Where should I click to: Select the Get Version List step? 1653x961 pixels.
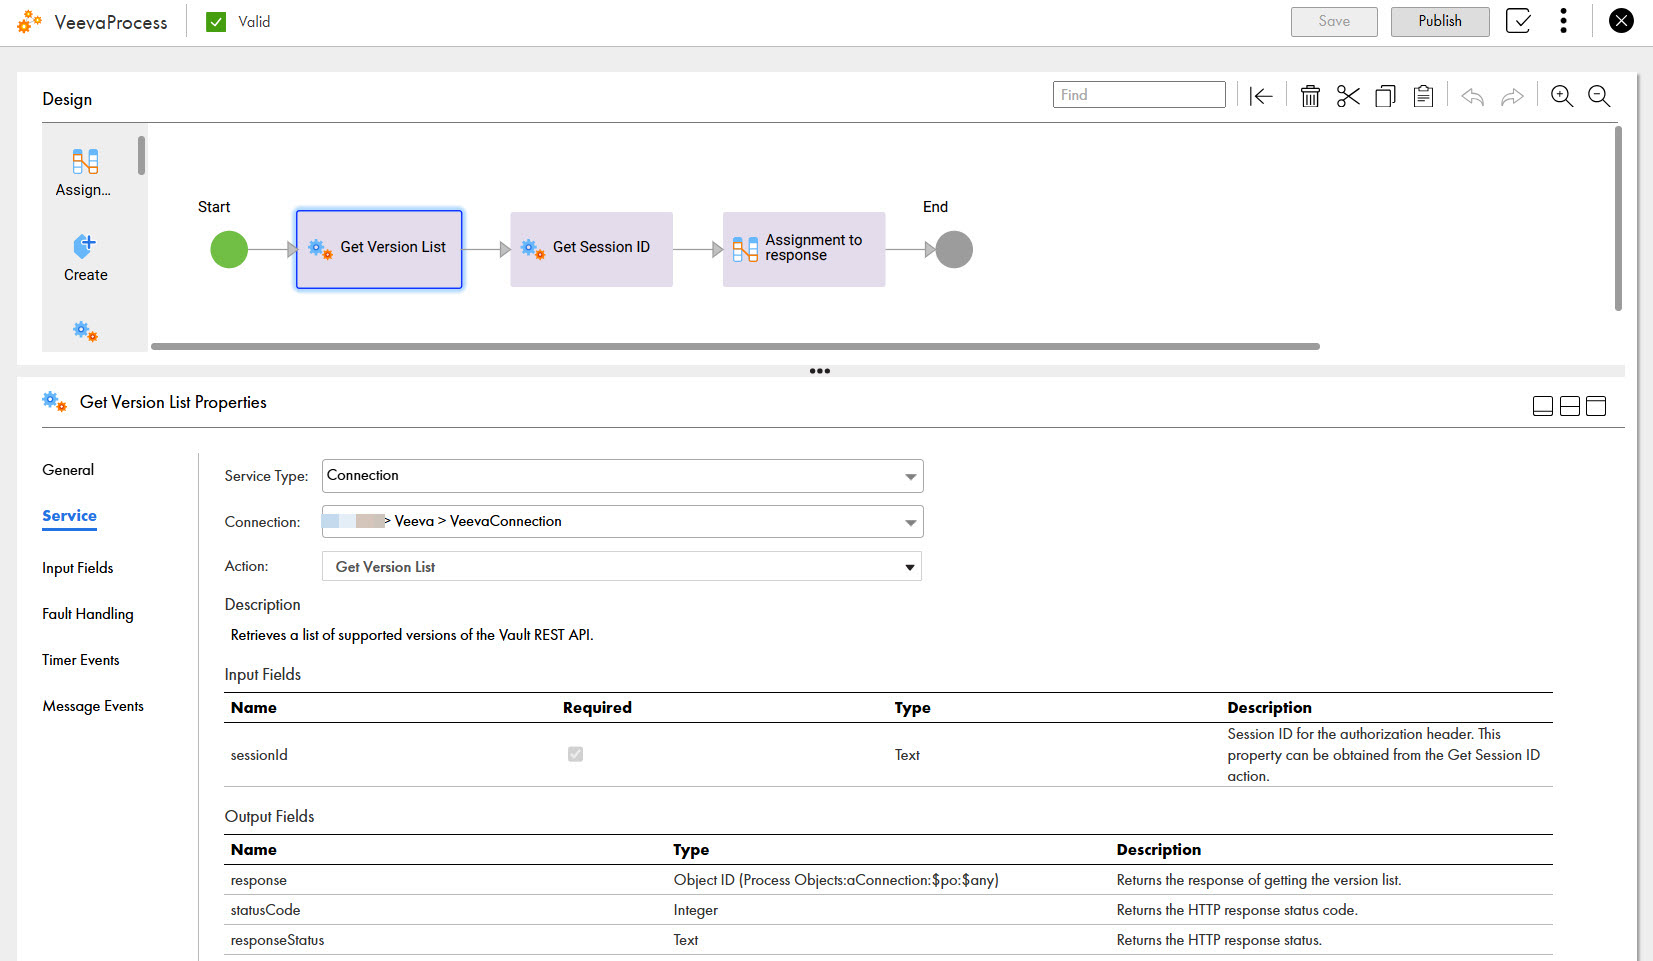[379, 249]
